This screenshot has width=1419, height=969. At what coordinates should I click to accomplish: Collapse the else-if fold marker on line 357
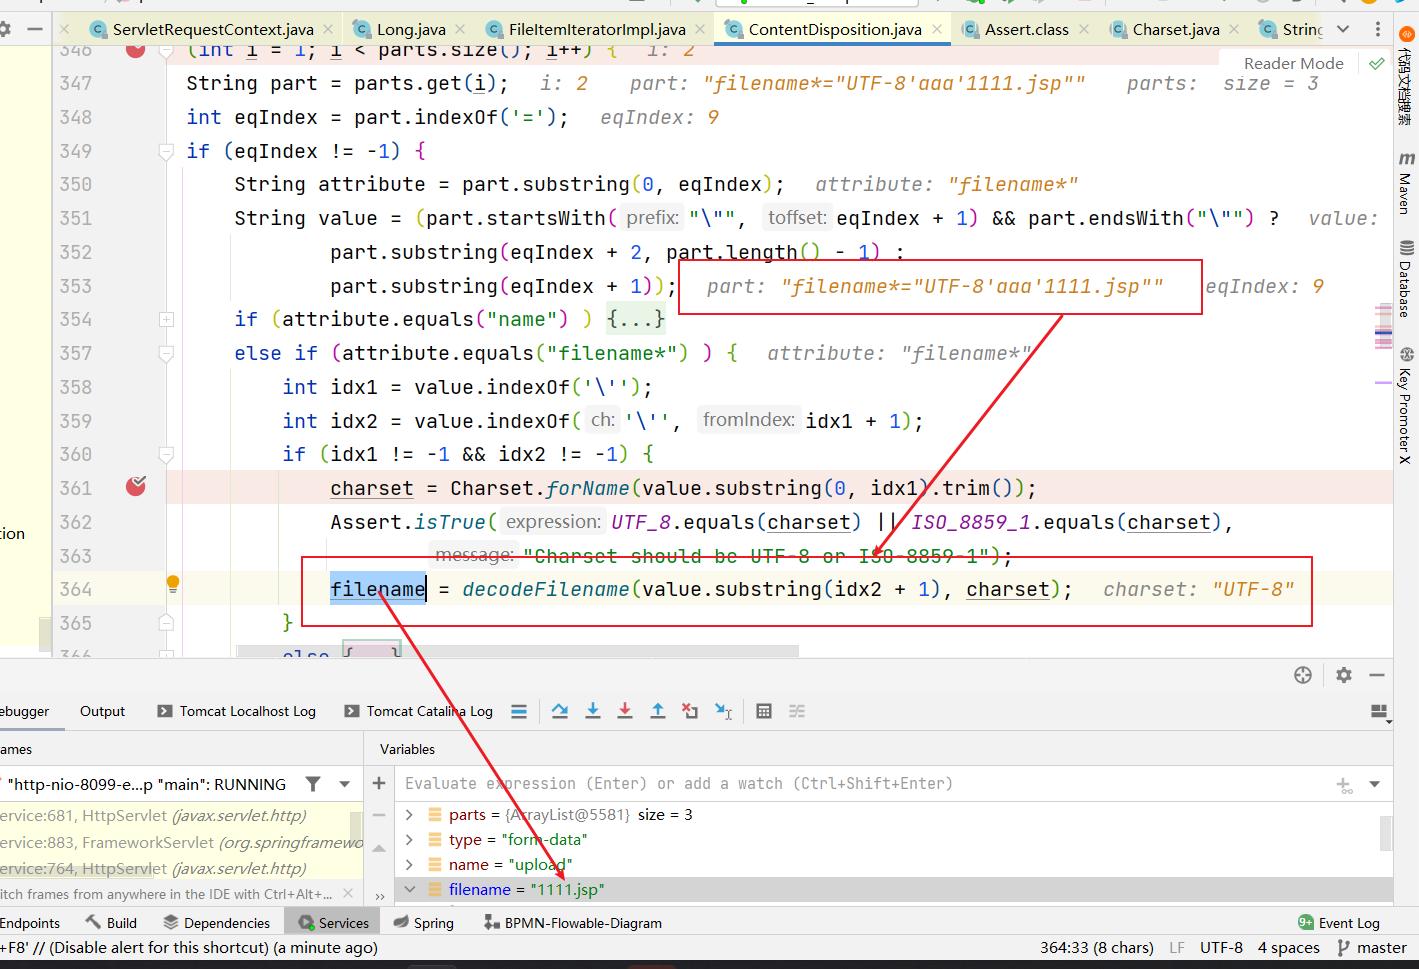(x=166, y=353)
